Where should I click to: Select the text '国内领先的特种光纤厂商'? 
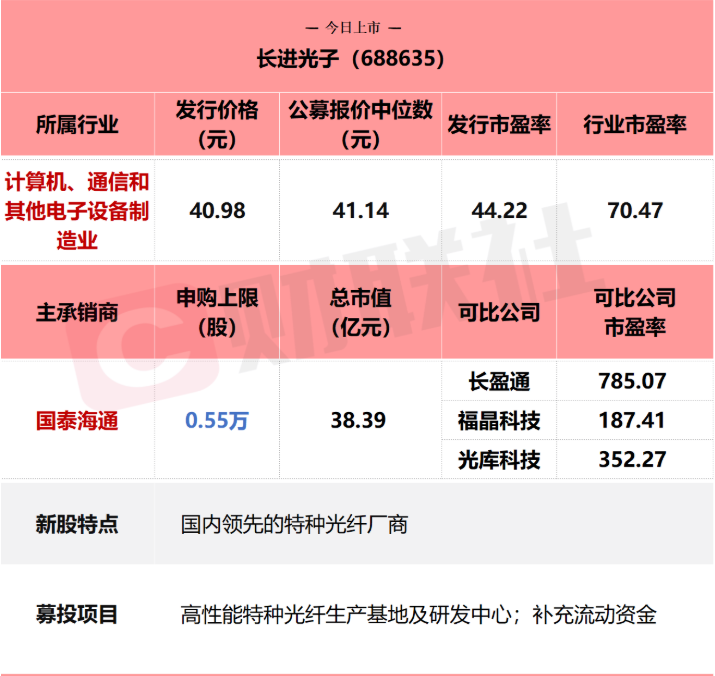[294, 525]
